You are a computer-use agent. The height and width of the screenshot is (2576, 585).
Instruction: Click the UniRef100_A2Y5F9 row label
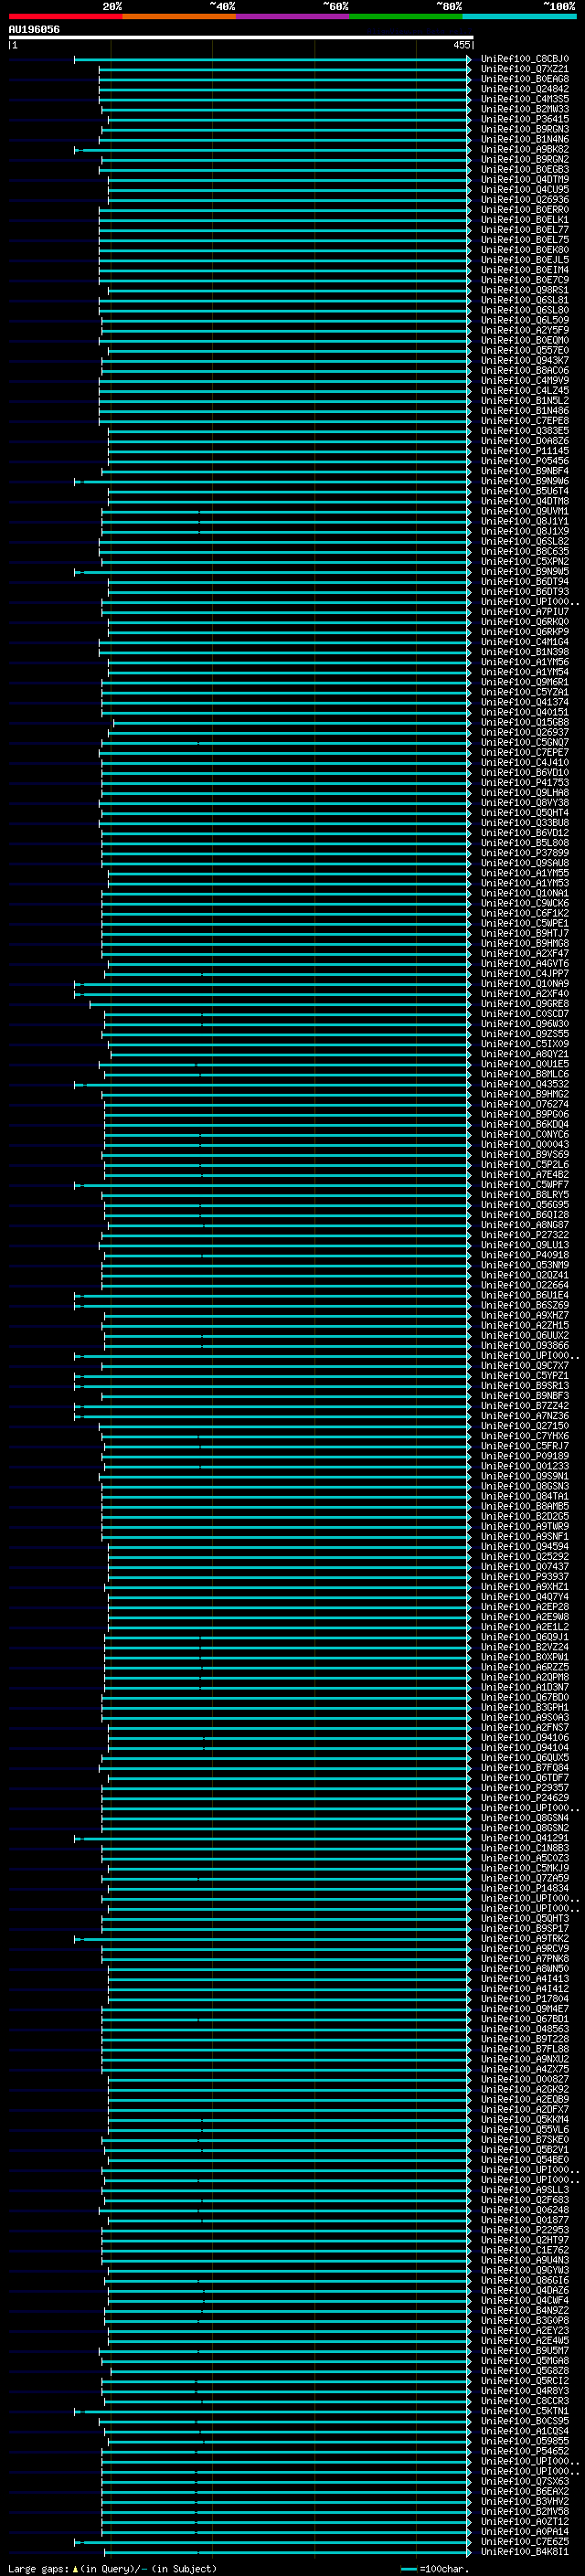525,330
